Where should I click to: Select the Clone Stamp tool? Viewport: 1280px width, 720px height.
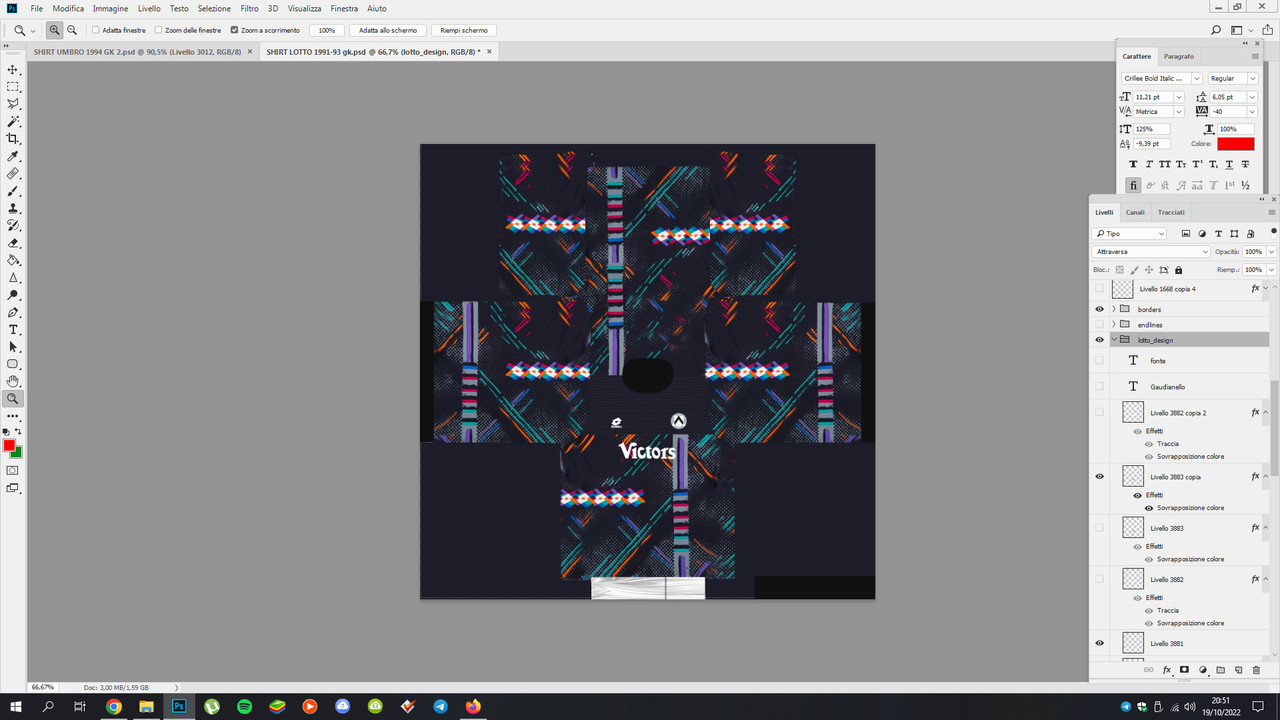pyautogui.click(x=13, y=208)
